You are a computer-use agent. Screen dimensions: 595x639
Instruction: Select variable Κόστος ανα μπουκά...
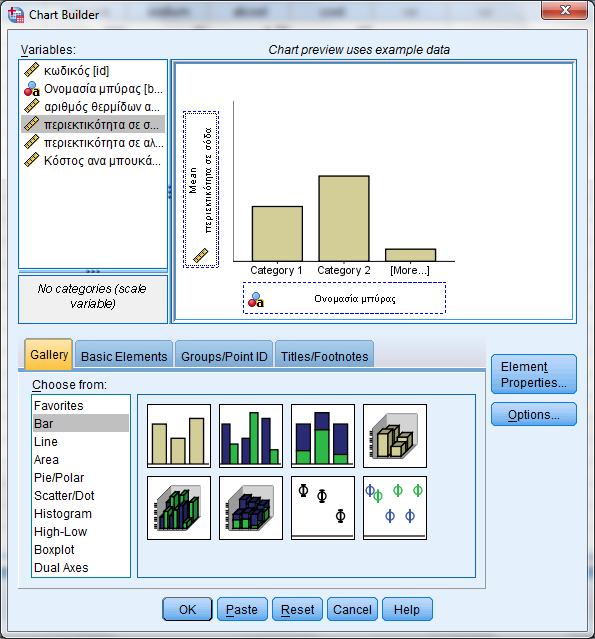click(93, 160)
